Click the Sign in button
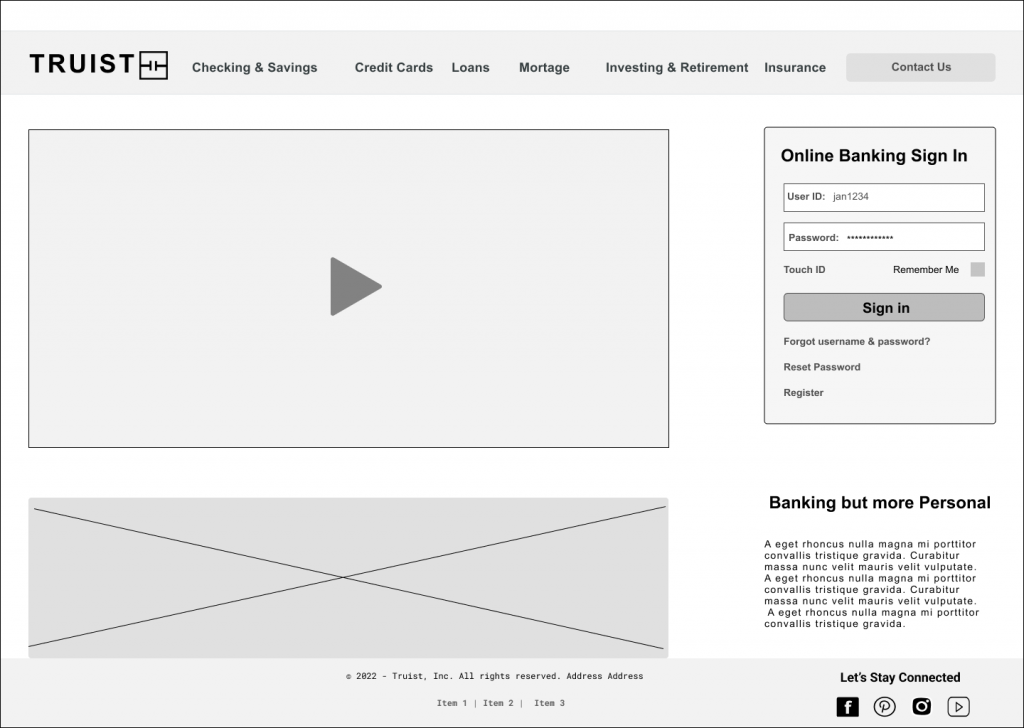The height and width of the screenshot is (728, 1024). [x=884, y=308]
